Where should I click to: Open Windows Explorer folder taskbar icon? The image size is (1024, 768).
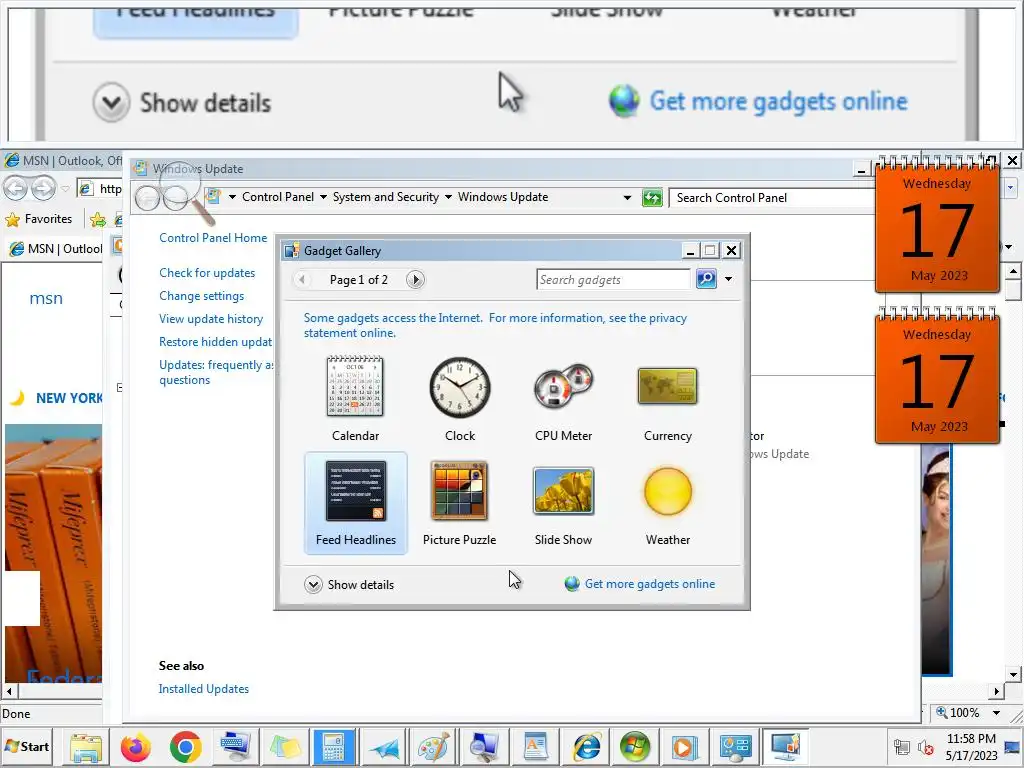(x=86, y=746)
